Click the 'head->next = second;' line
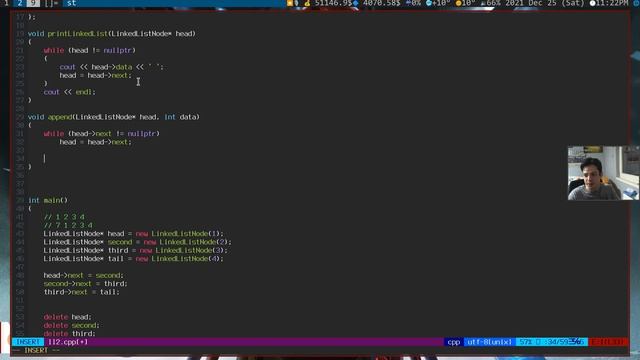640x360 pixels. [84, 276]
